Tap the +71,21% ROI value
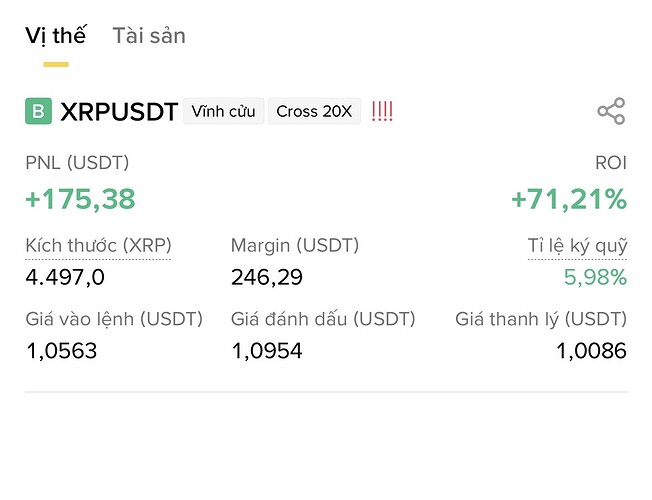This screenshot has width=652, height=500. point(569,199)
